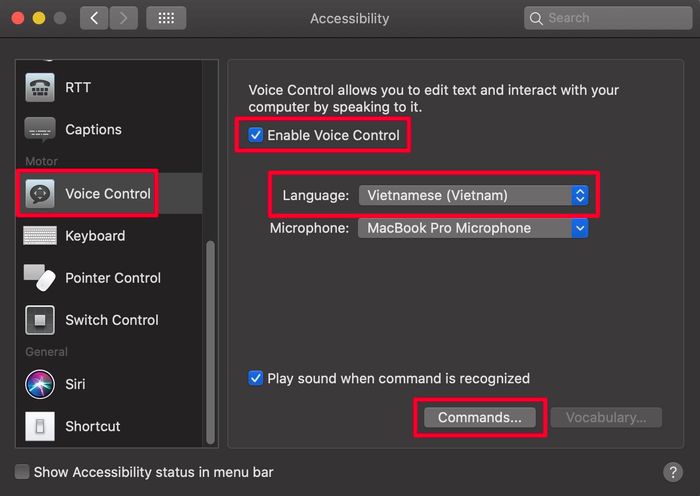Open the Language dropdown showing Vietnamese

(x=473, y=196)
